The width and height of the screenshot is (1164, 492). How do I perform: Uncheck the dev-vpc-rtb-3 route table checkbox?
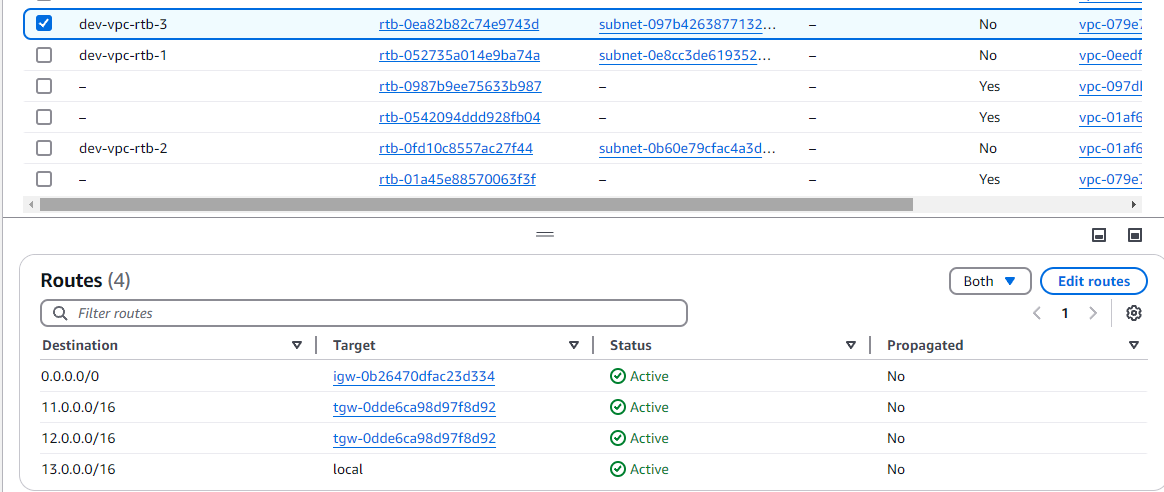[x=44, y=24]
